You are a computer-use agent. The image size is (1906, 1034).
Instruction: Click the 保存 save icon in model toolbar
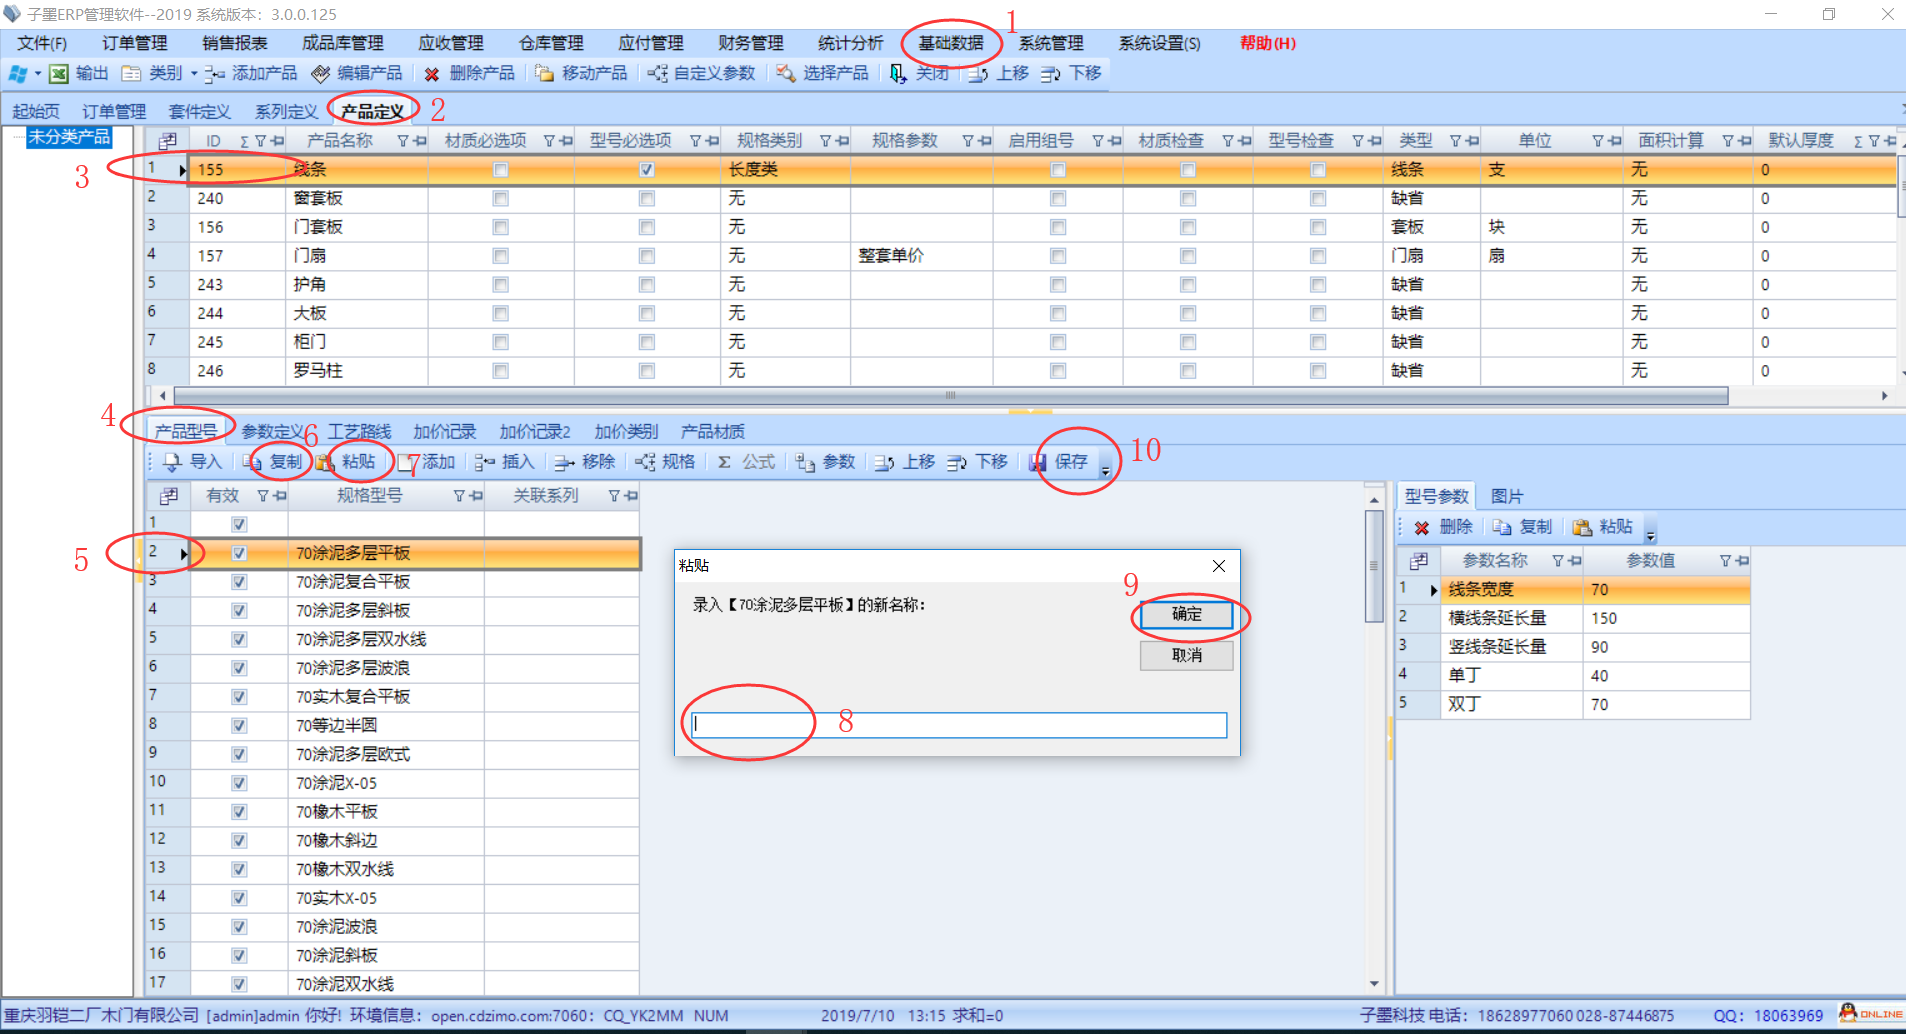(x=1038, y=462)
